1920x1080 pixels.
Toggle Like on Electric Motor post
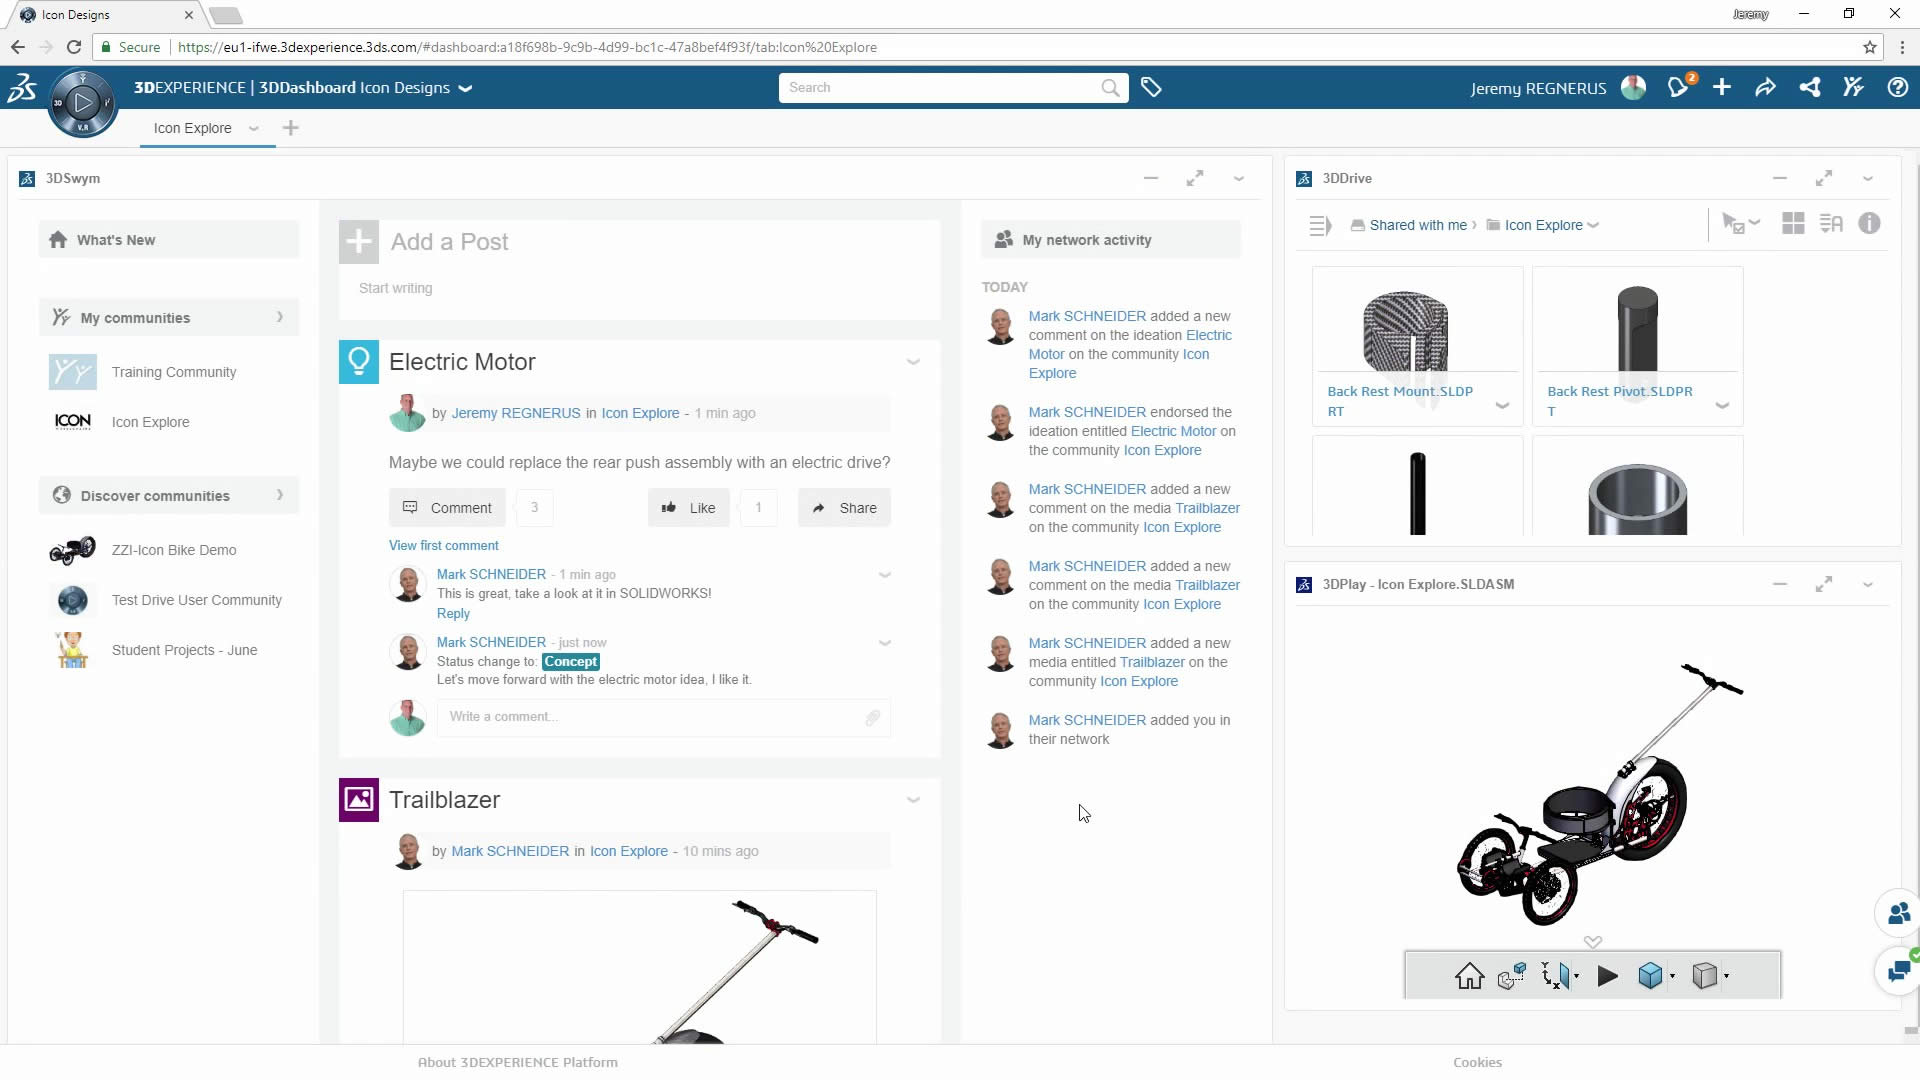tap(689, 508)
